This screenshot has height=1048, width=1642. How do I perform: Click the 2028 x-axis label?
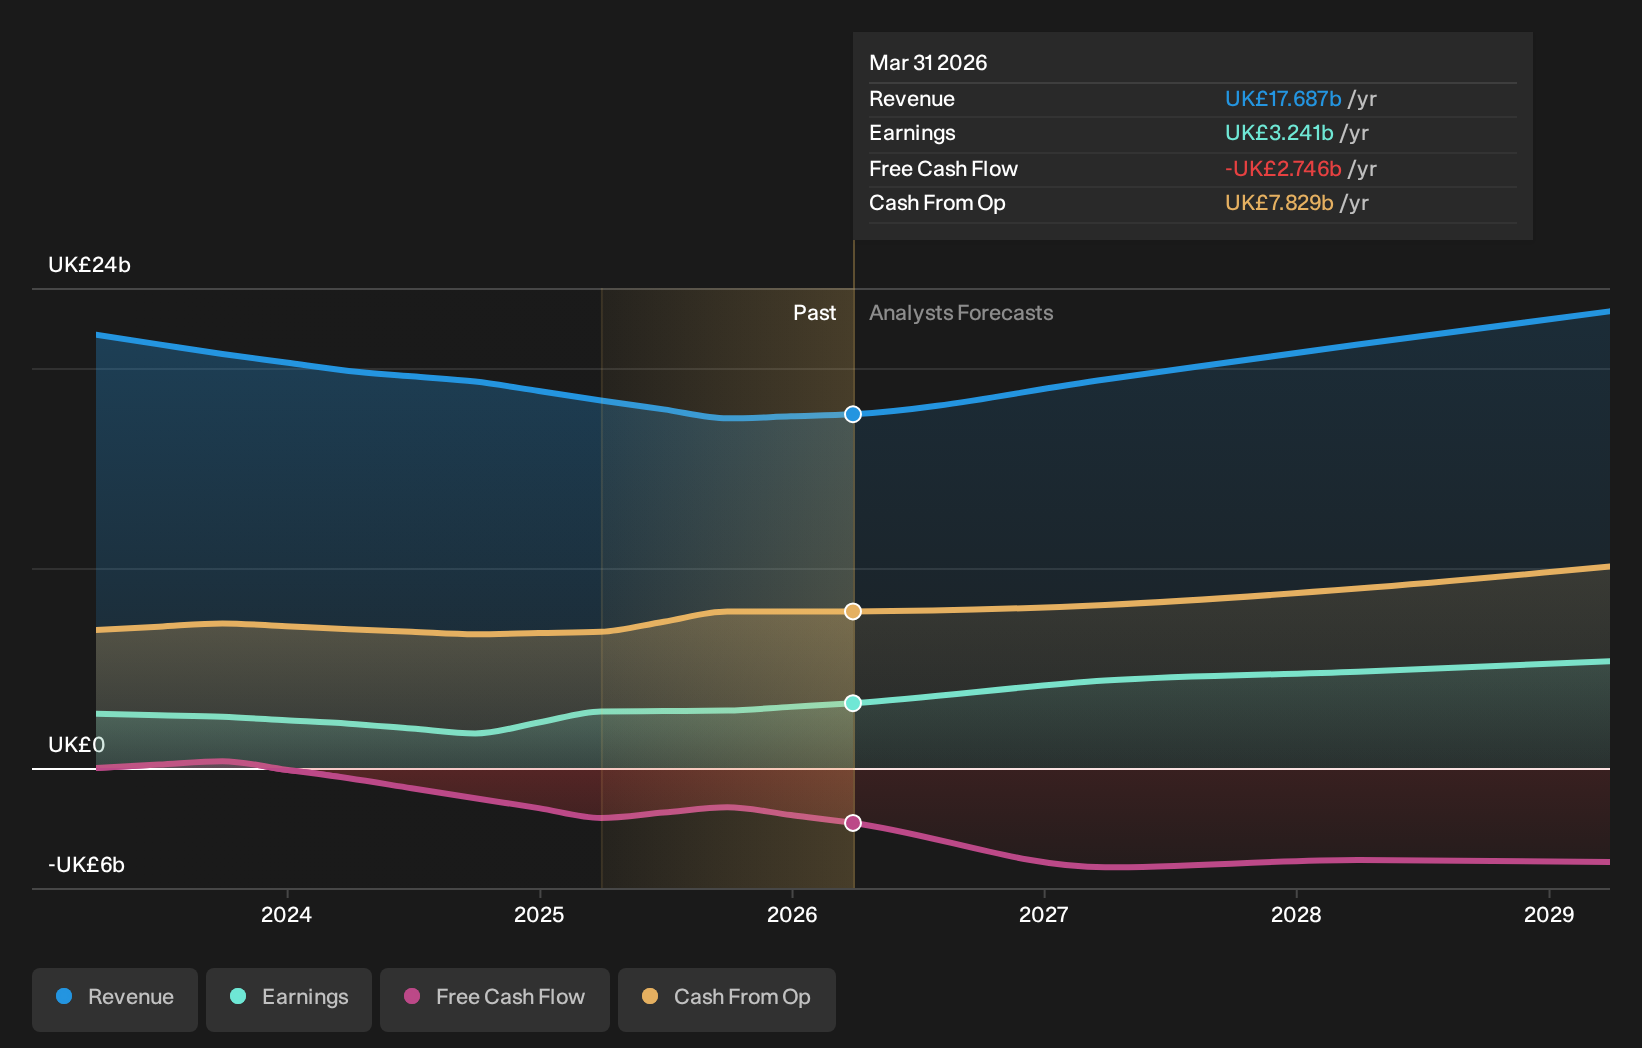click(1296, 915)
